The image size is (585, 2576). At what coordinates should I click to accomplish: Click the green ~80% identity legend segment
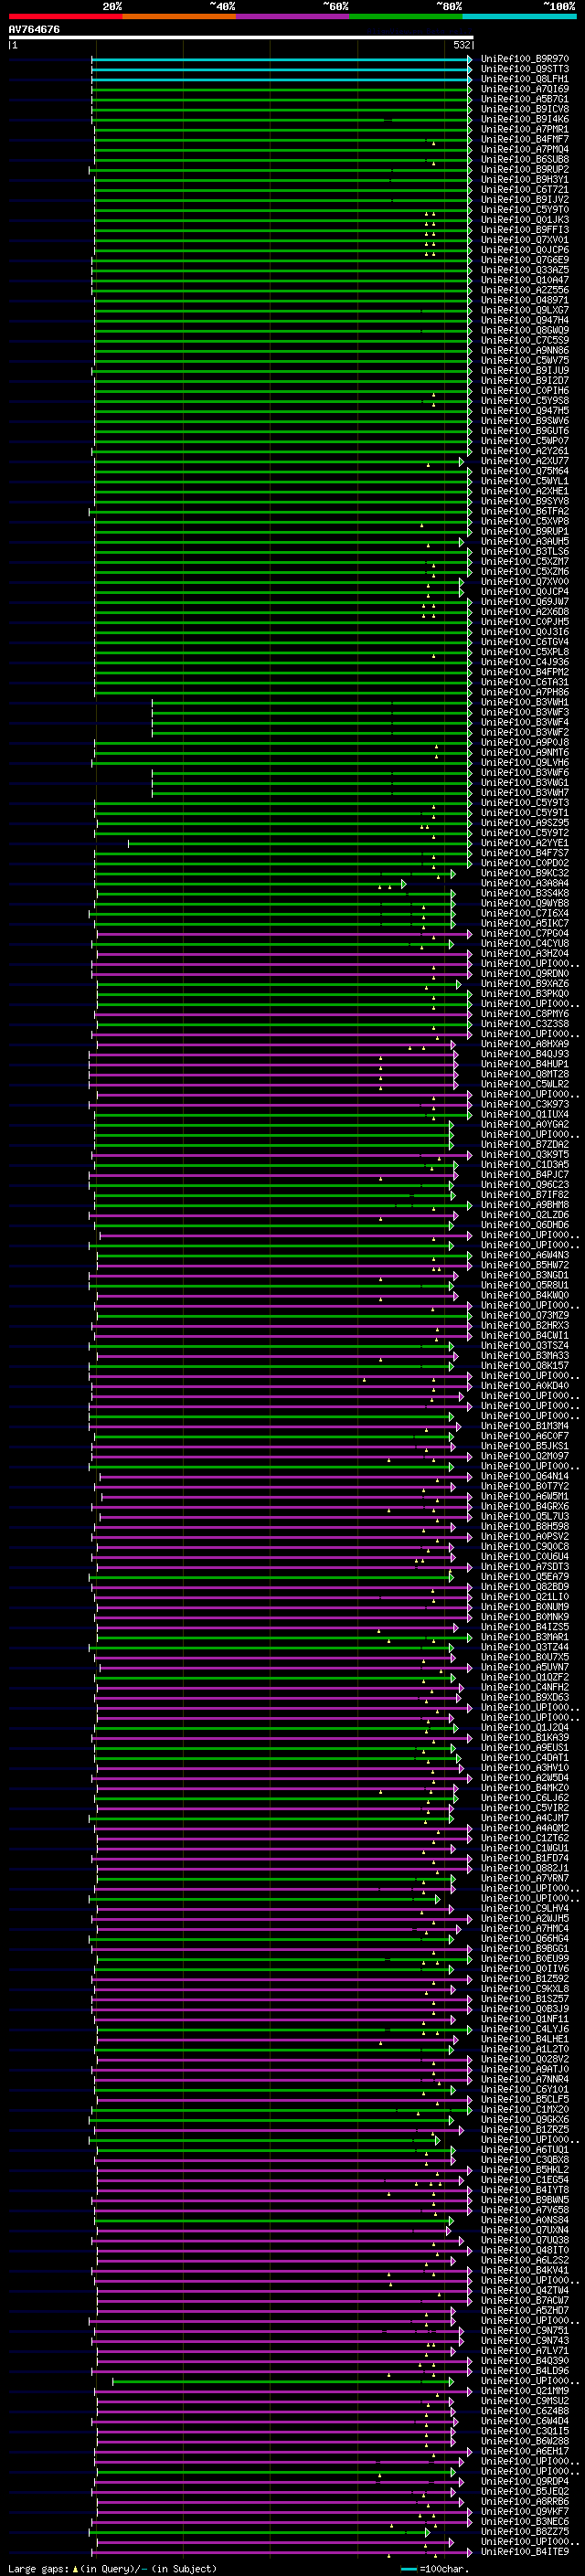coord(406,16)
